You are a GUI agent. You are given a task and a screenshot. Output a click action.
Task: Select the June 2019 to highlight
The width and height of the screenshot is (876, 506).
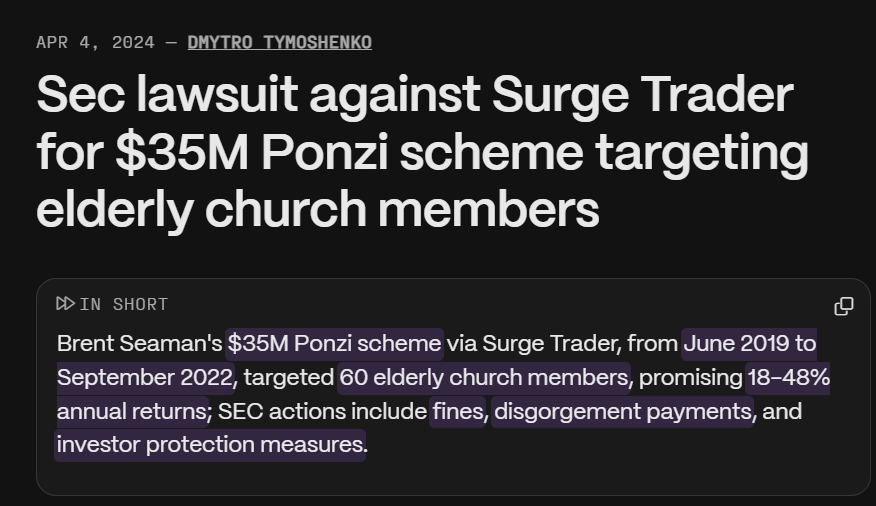point(749,343)
